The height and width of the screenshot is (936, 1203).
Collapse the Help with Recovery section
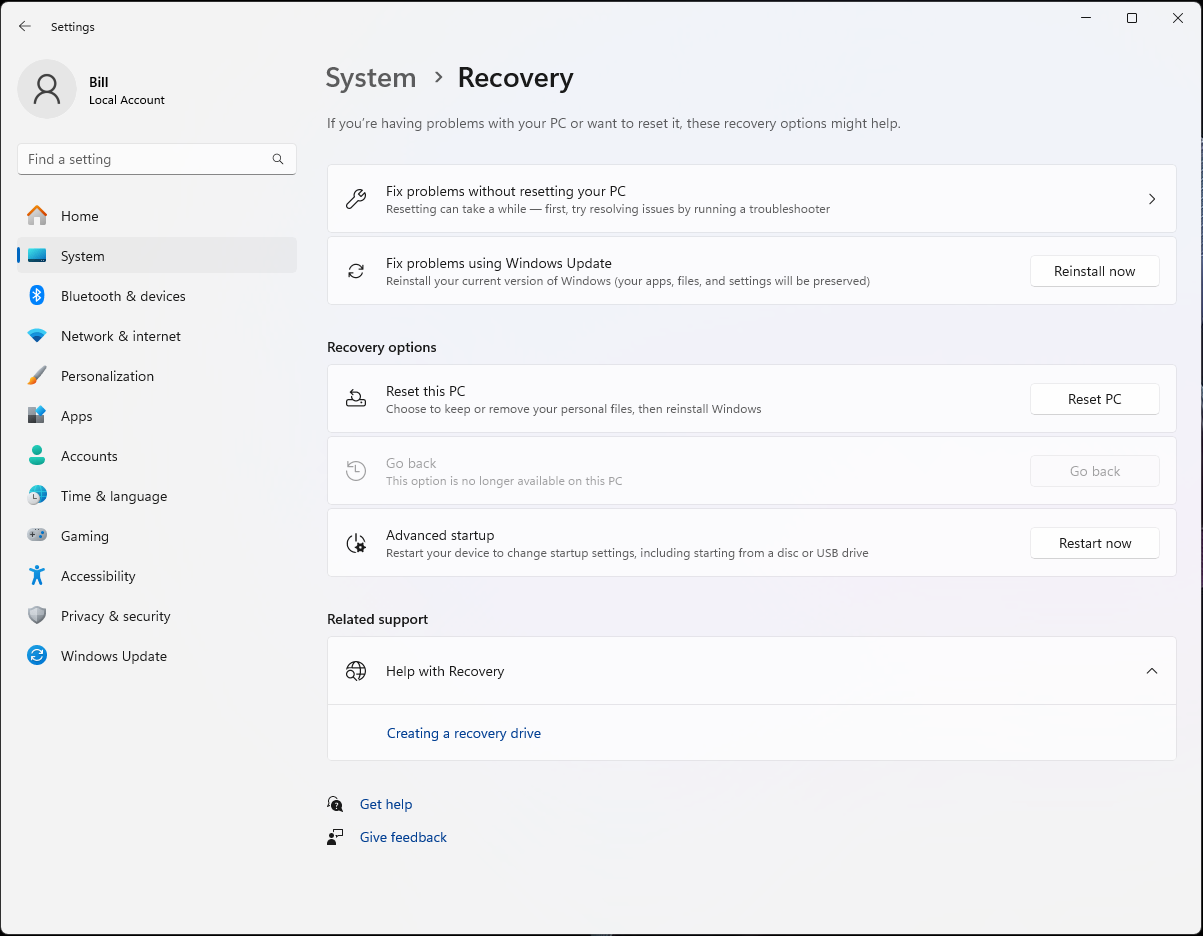tap(1152, 671)
